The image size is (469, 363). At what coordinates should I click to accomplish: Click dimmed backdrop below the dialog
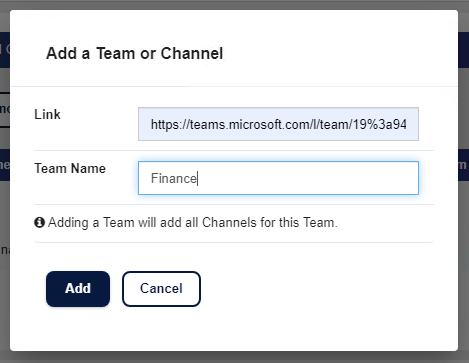point(234,357)
